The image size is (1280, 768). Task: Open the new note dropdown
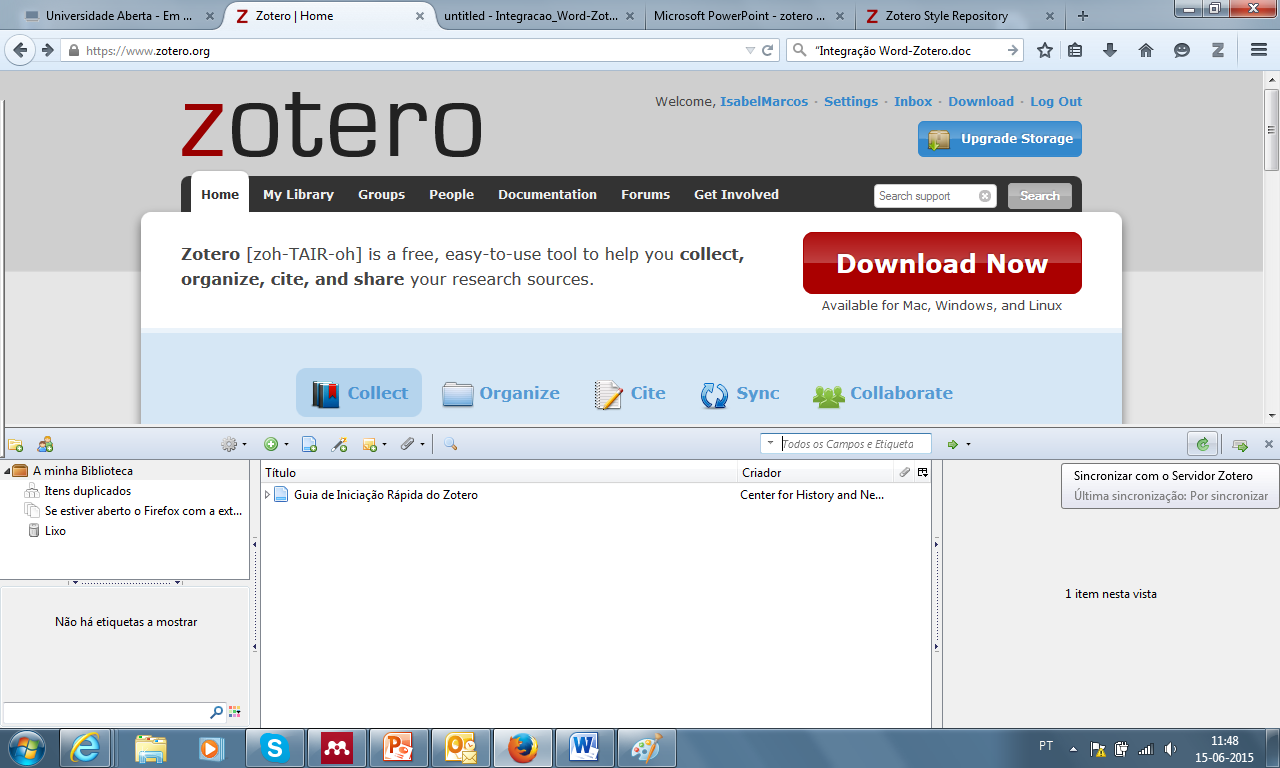(x=375, y=444)
